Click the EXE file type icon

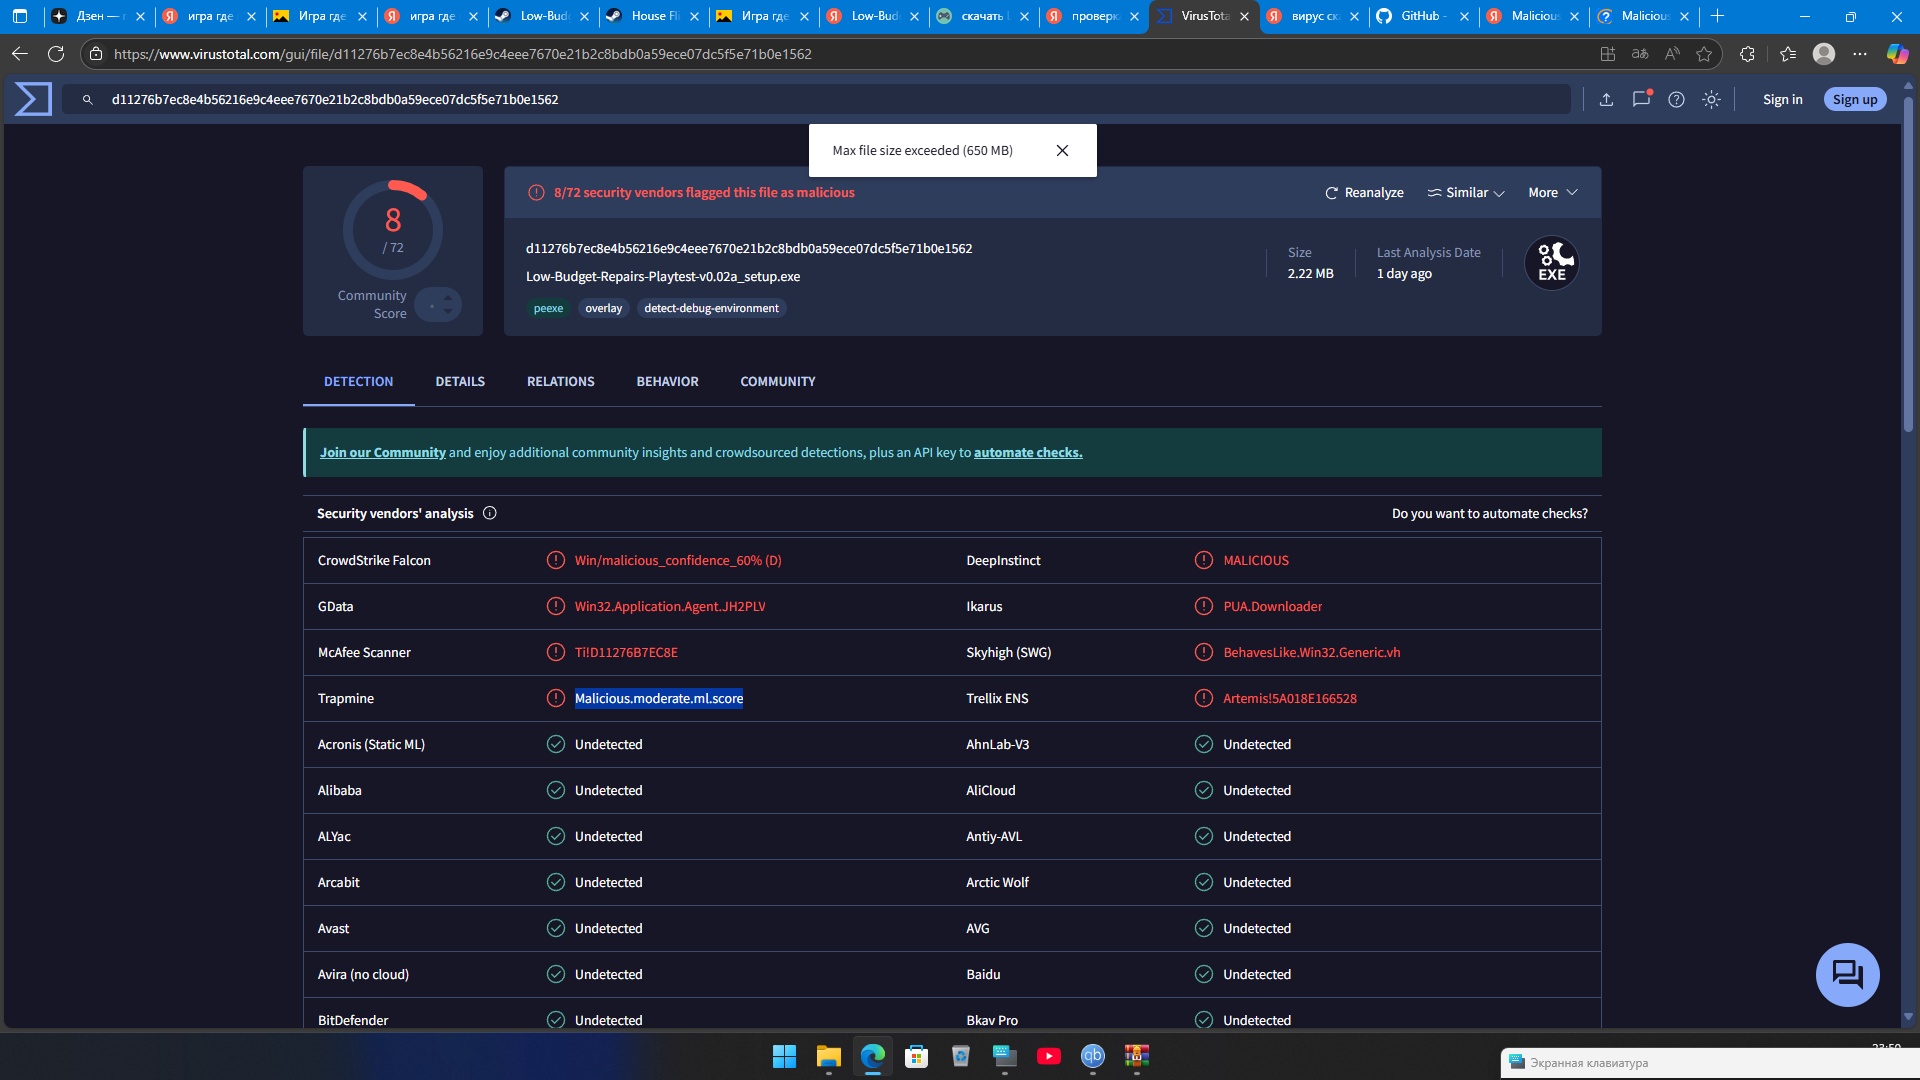tap(1551, 264)
